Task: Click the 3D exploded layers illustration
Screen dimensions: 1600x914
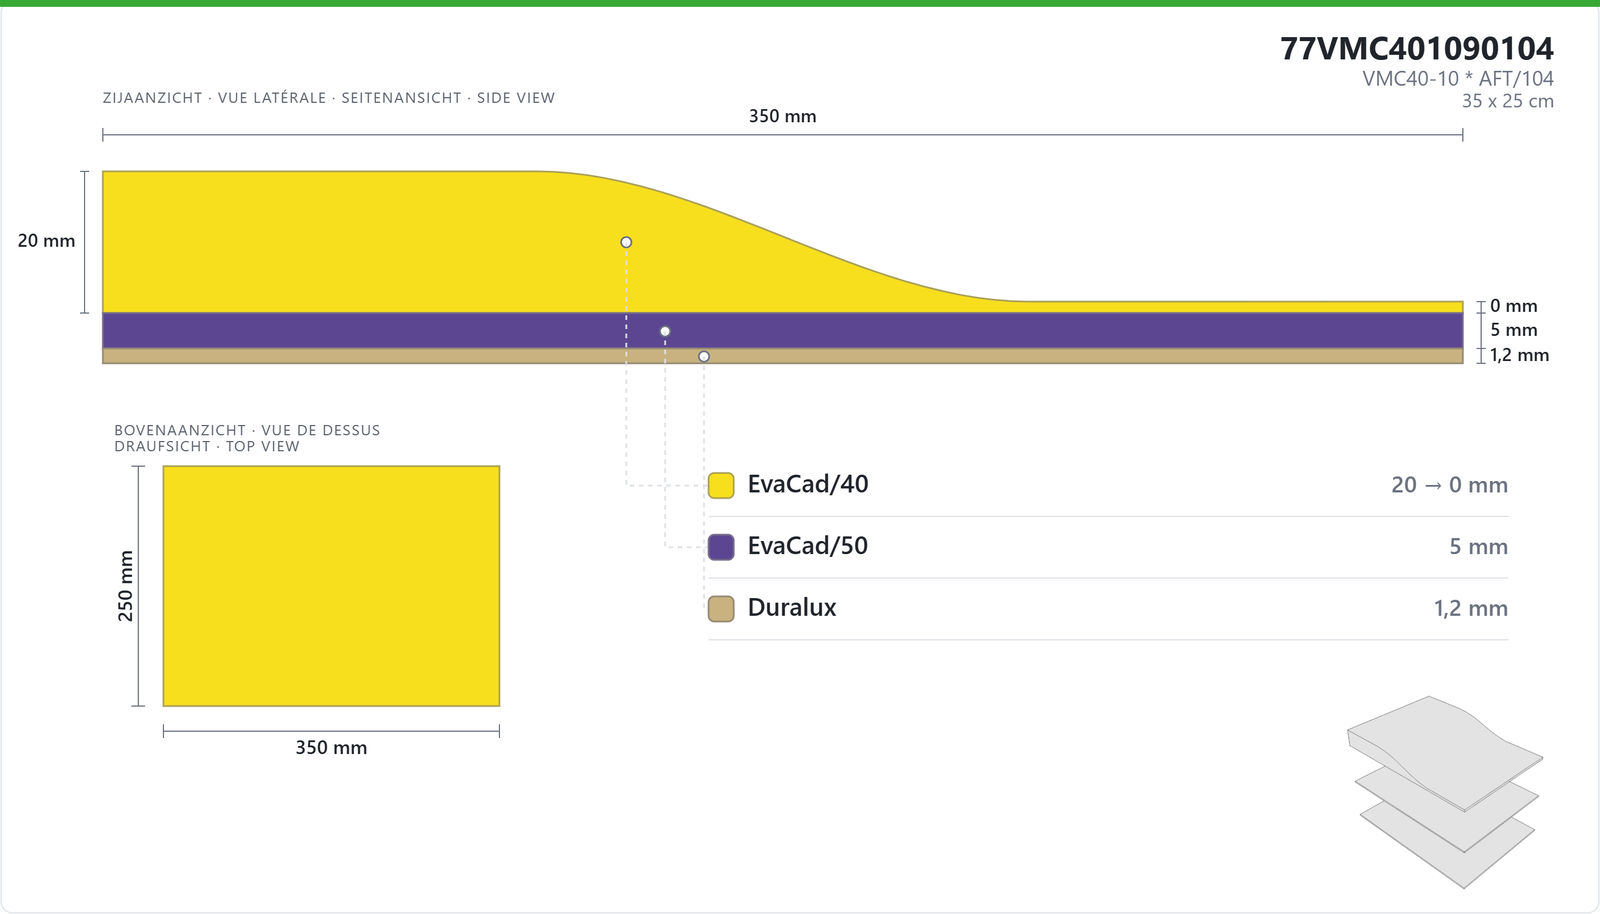Action: [x=1445, y=792]
